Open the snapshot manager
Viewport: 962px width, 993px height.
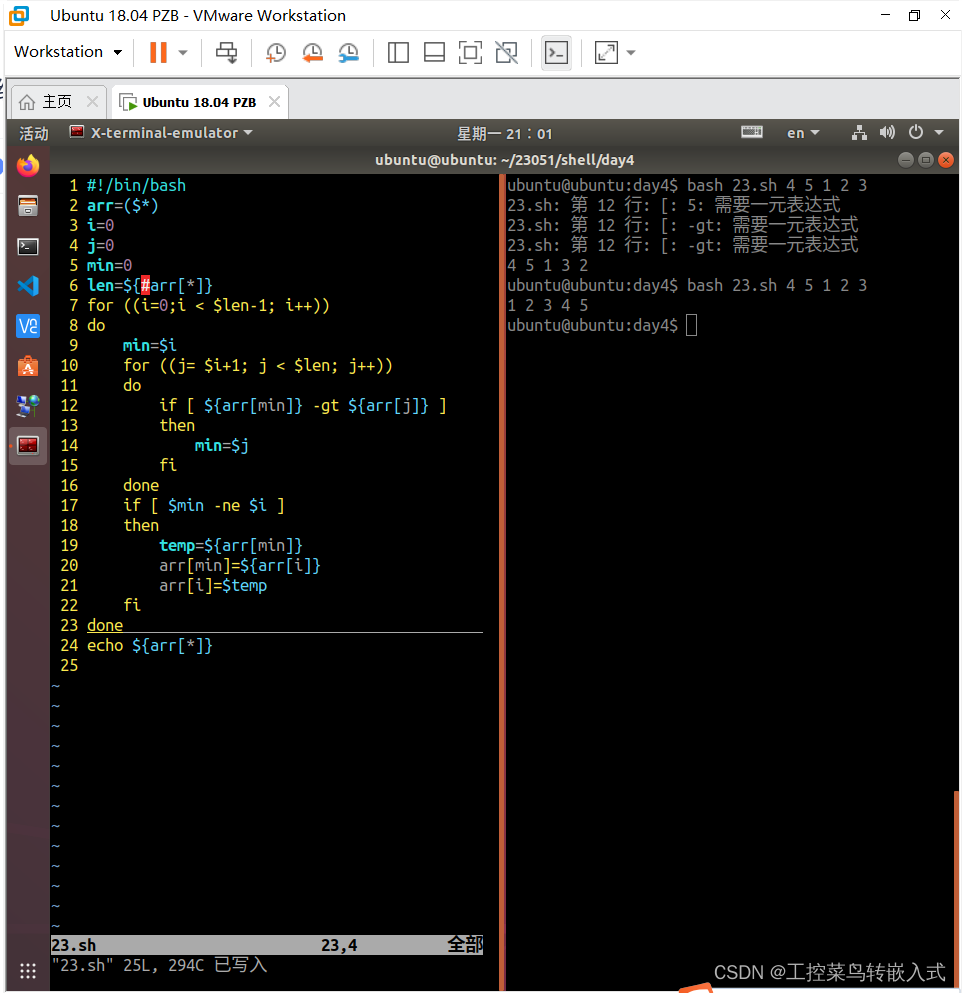tap(349, 52)
